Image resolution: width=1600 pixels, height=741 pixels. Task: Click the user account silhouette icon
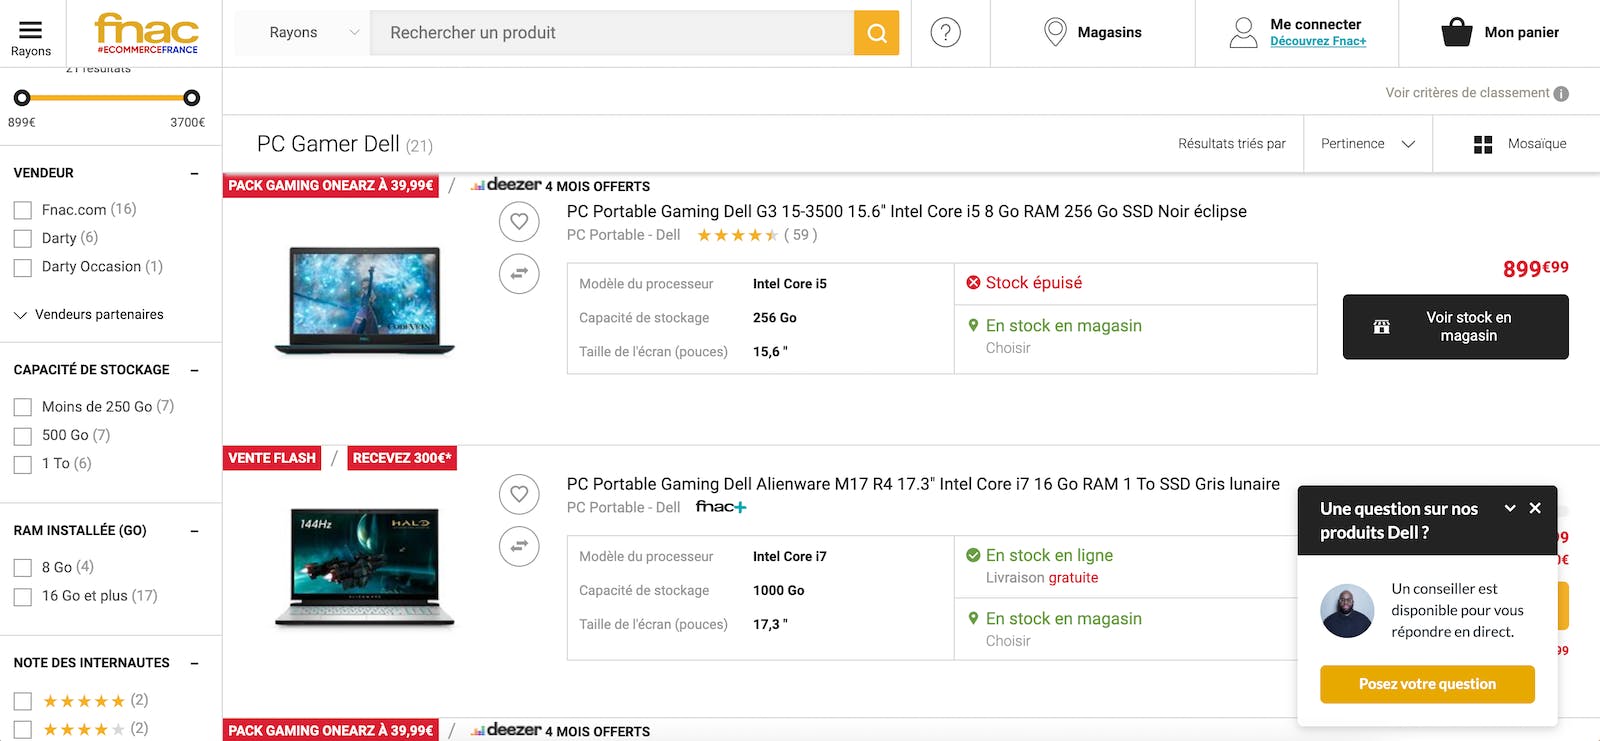click(1243, 33)
